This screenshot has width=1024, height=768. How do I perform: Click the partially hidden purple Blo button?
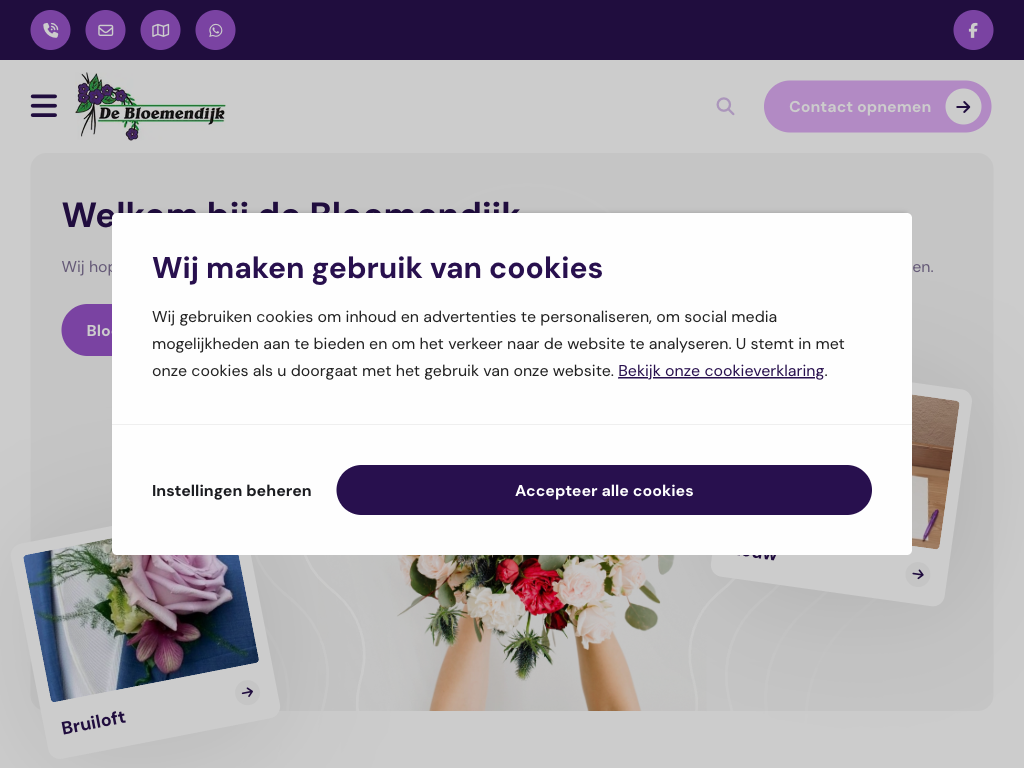(87, 330)
